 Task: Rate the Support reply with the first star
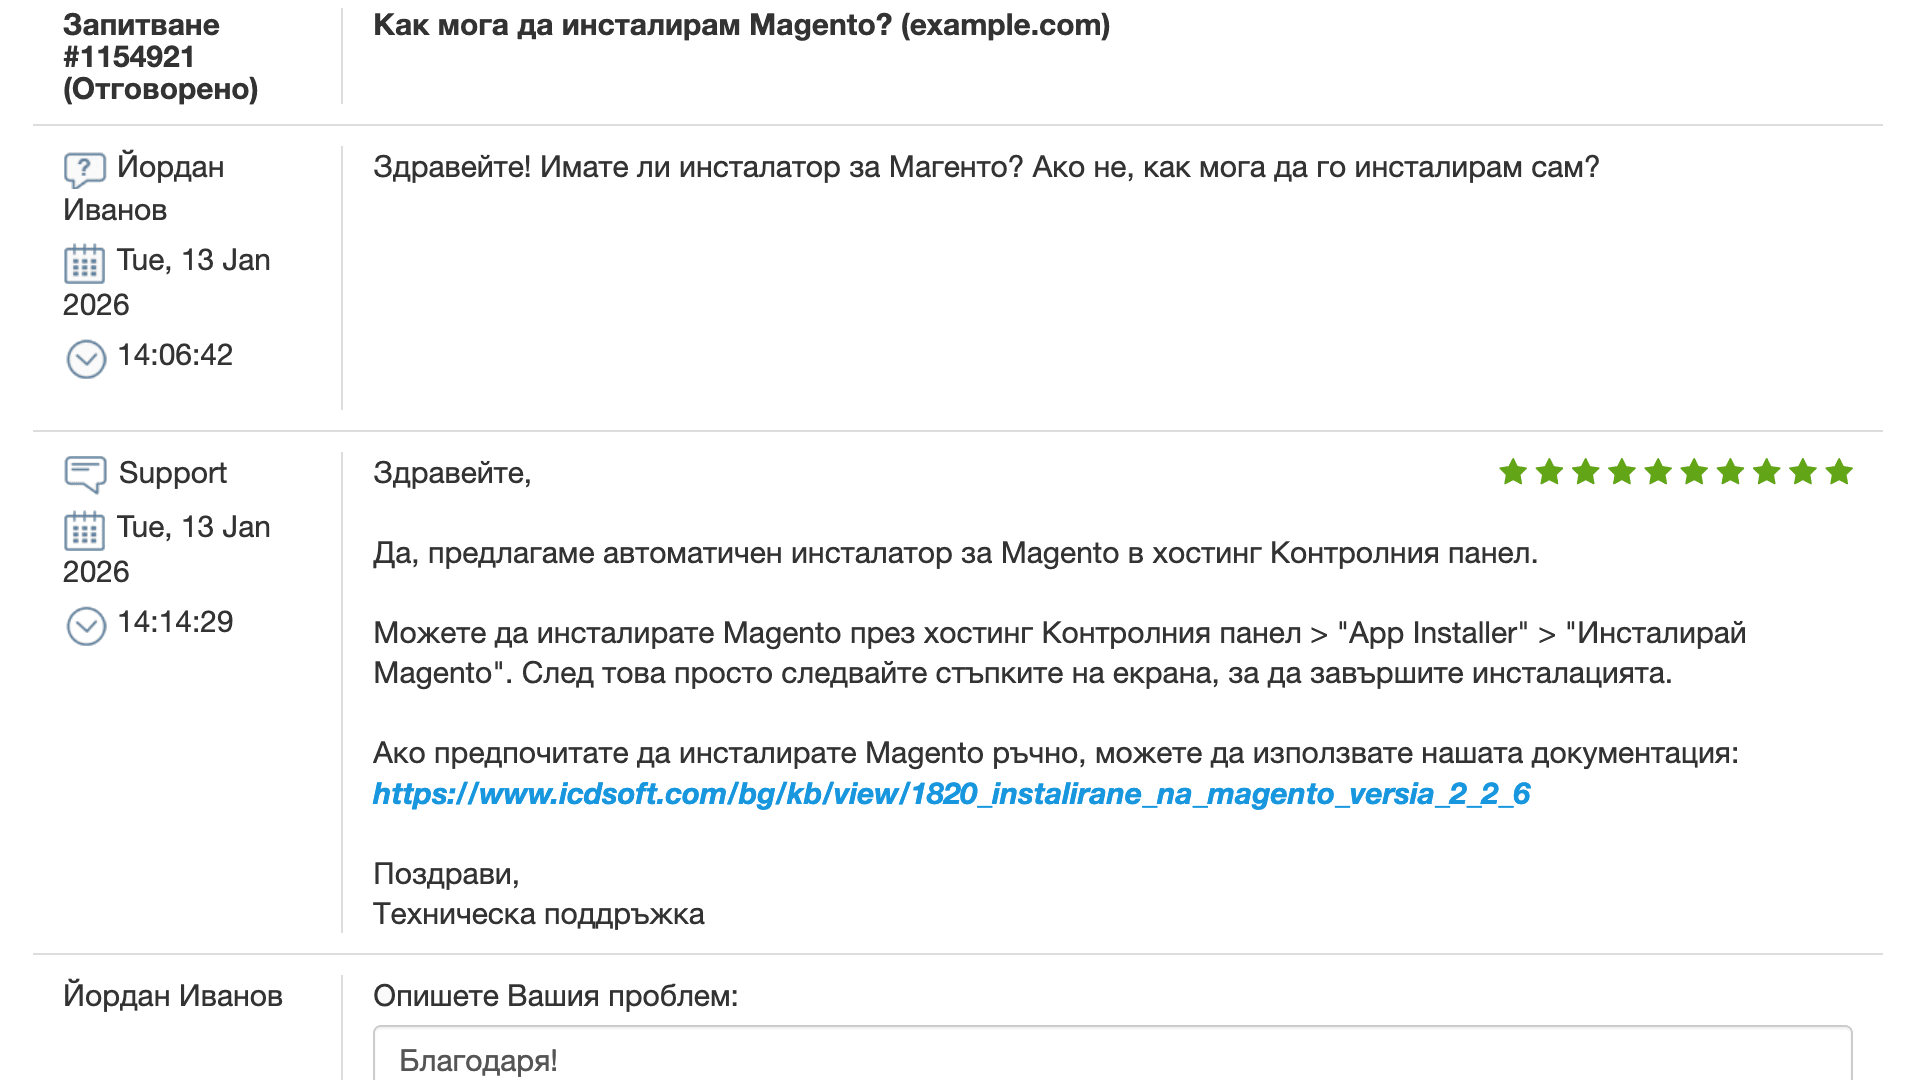(1513, 472)
